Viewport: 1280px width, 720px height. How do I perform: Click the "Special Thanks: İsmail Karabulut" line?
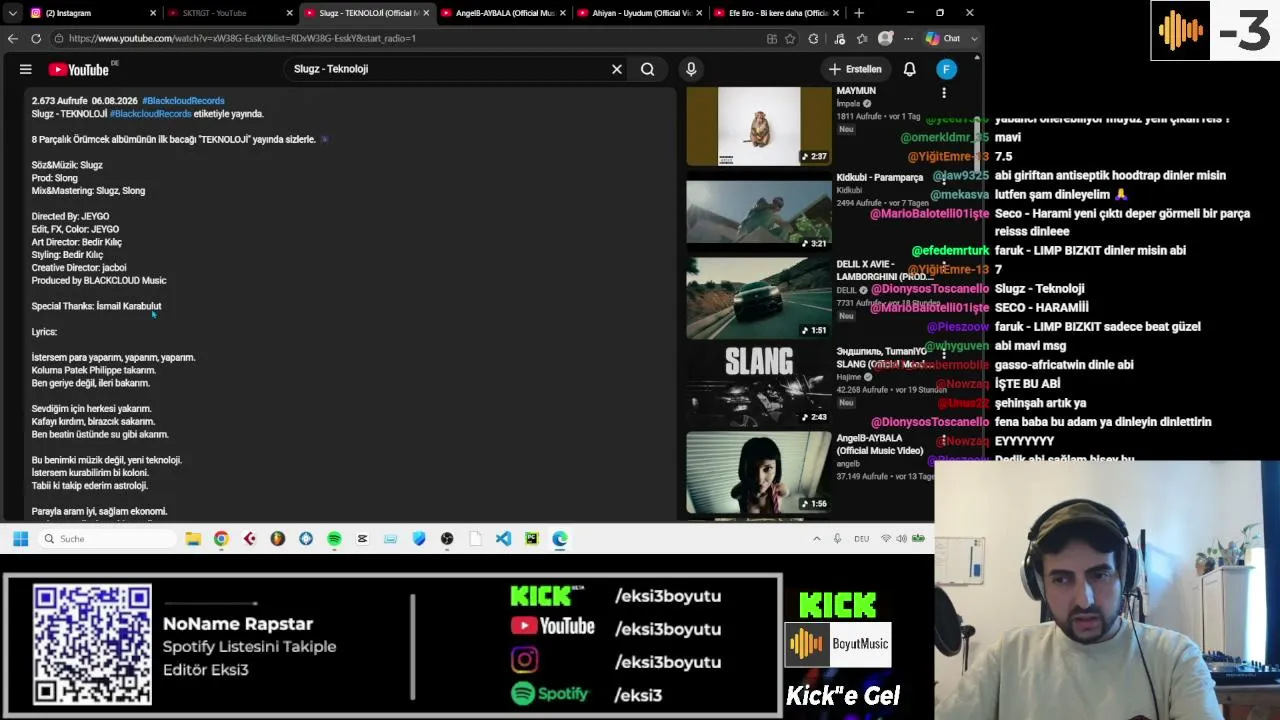96,306
